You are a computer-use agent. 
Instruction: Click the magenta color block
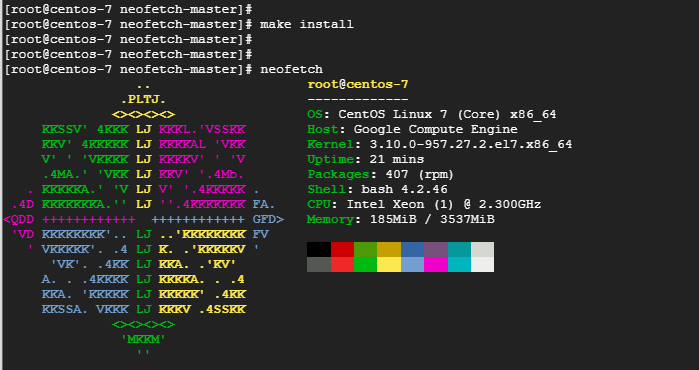point(436,264)
